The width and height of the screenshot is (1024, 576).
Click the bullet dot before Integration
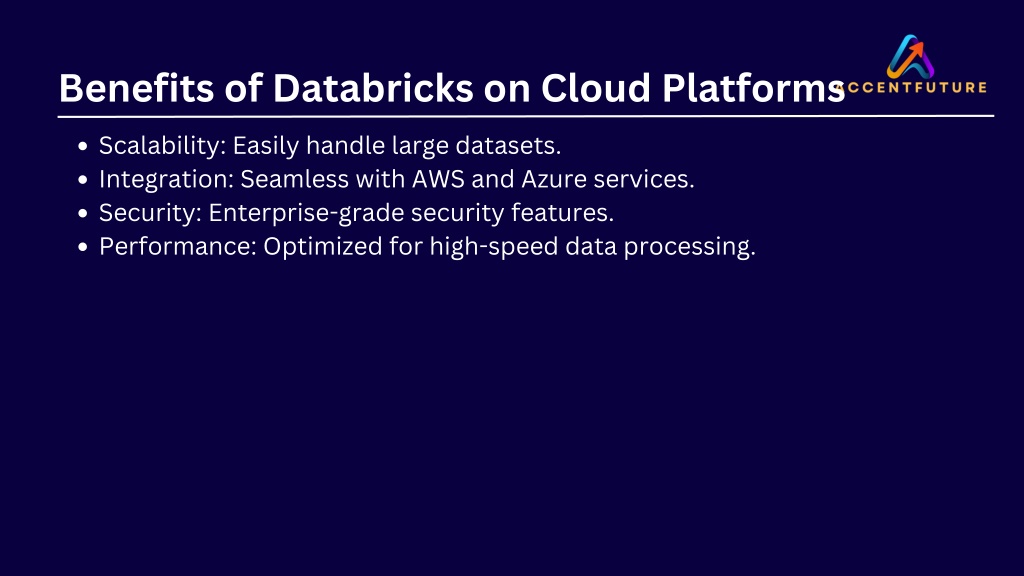pos(82,180)
